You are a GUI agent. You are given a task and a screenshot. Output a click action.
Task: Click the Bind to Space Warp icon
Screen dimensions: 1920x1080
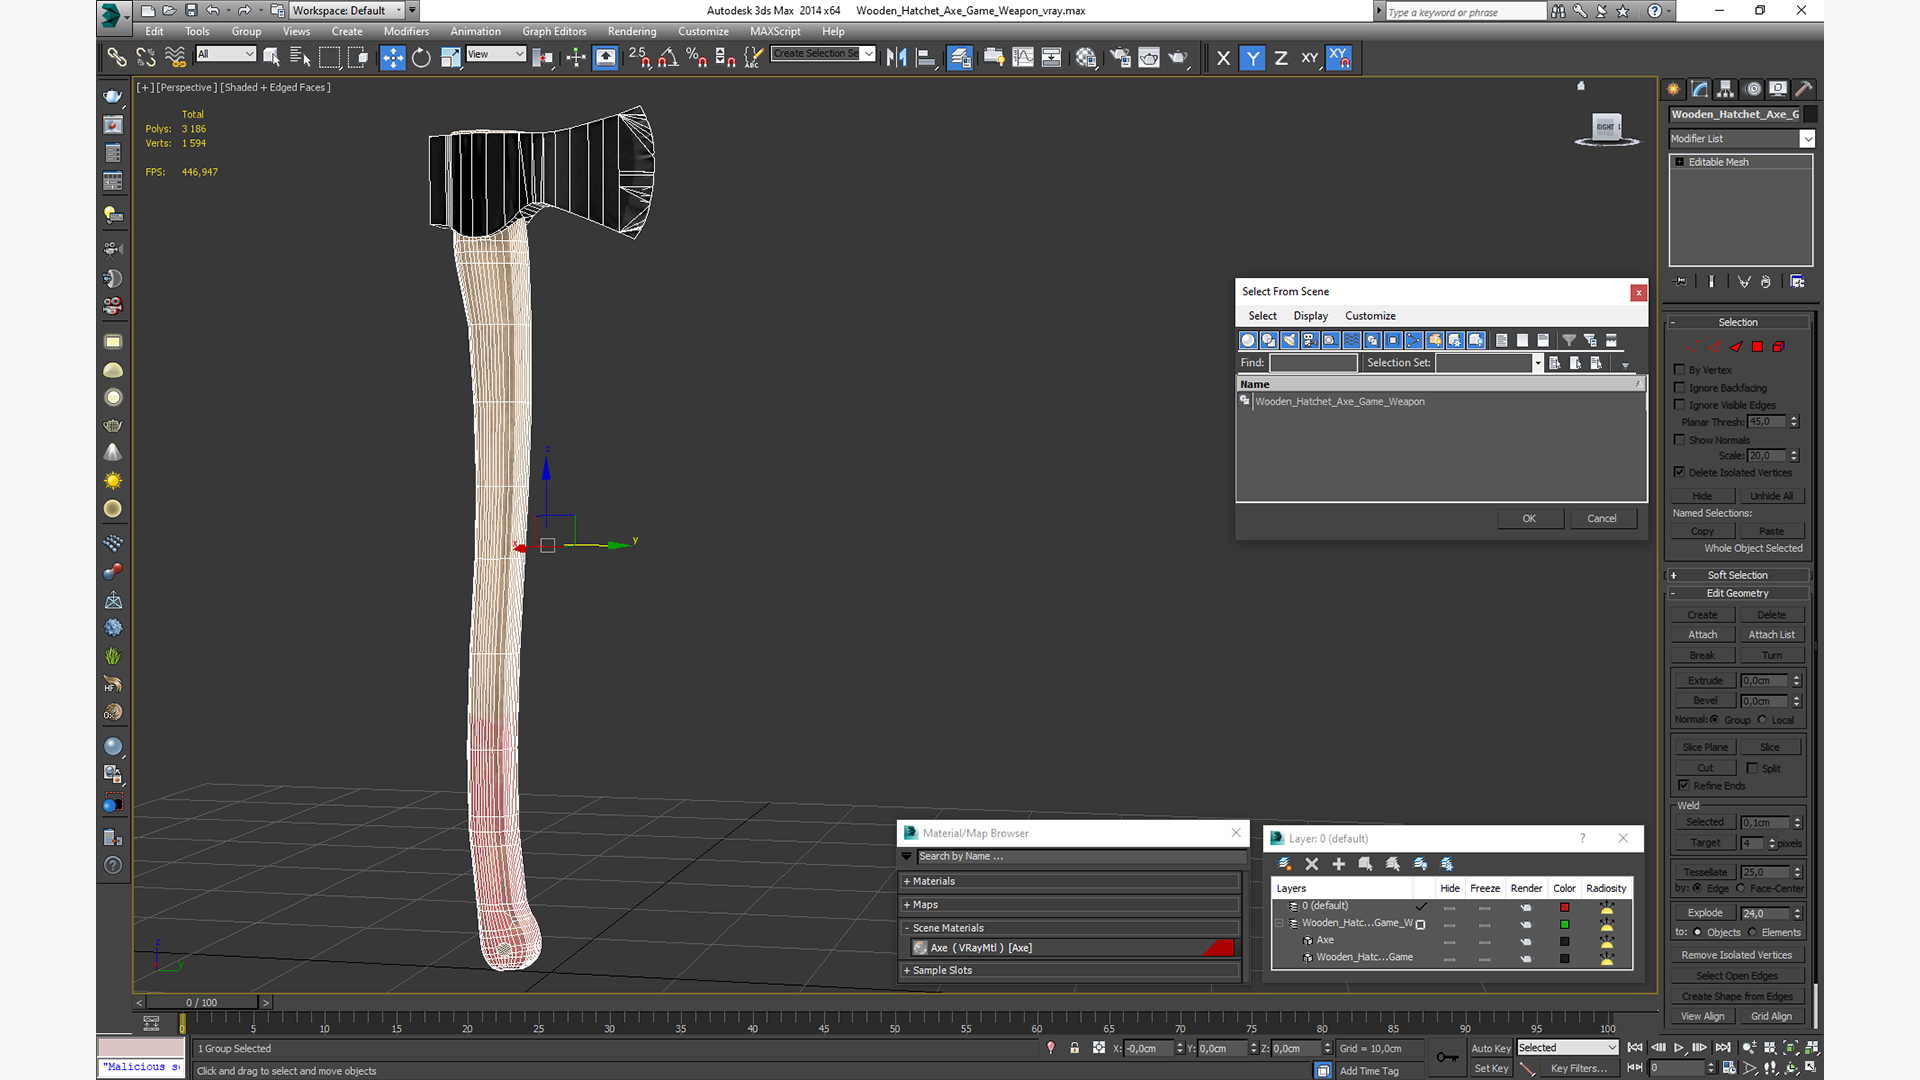[175, 58]
